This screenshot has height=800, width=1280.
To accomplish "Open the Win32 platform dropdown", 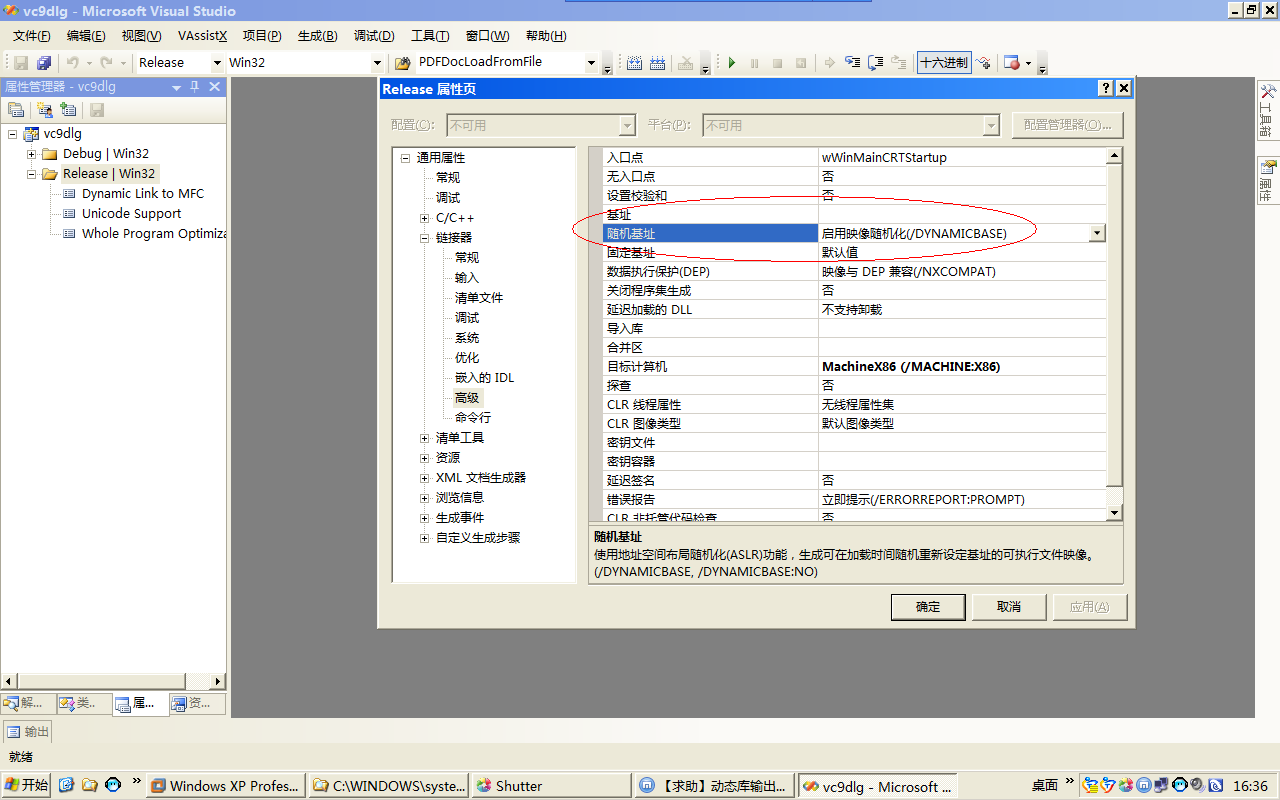I will coord(378,63).
